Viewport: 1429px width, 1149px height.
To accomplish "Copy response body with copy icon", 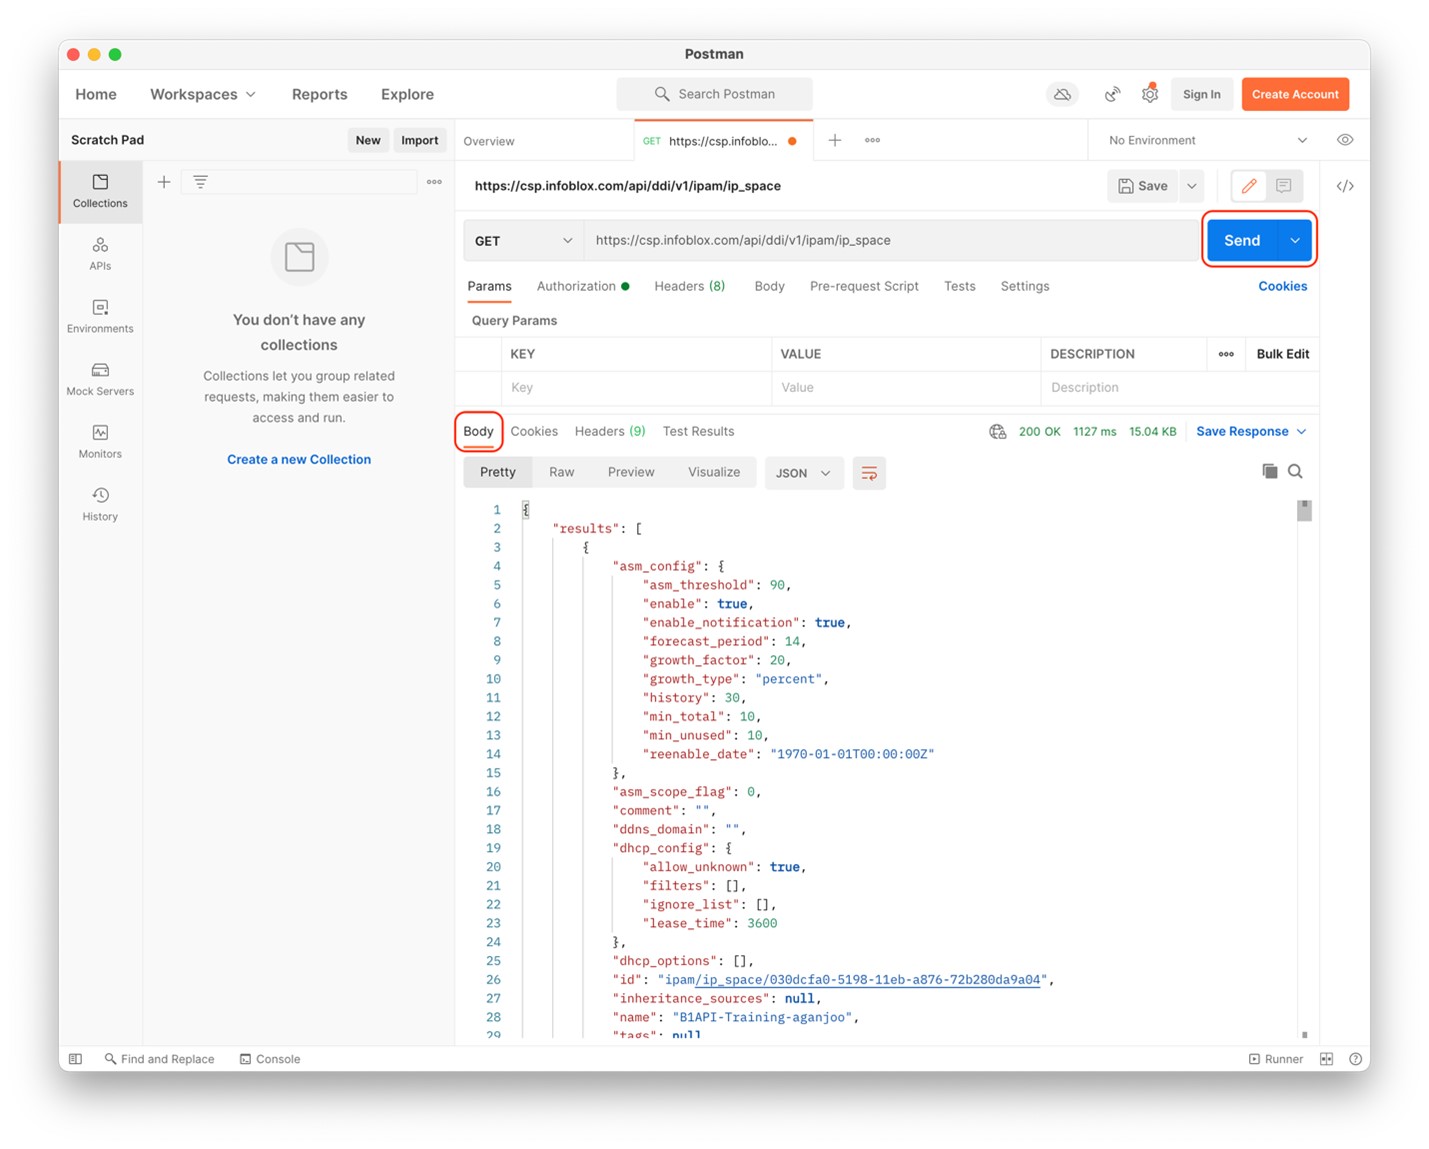I will 1269,471.
